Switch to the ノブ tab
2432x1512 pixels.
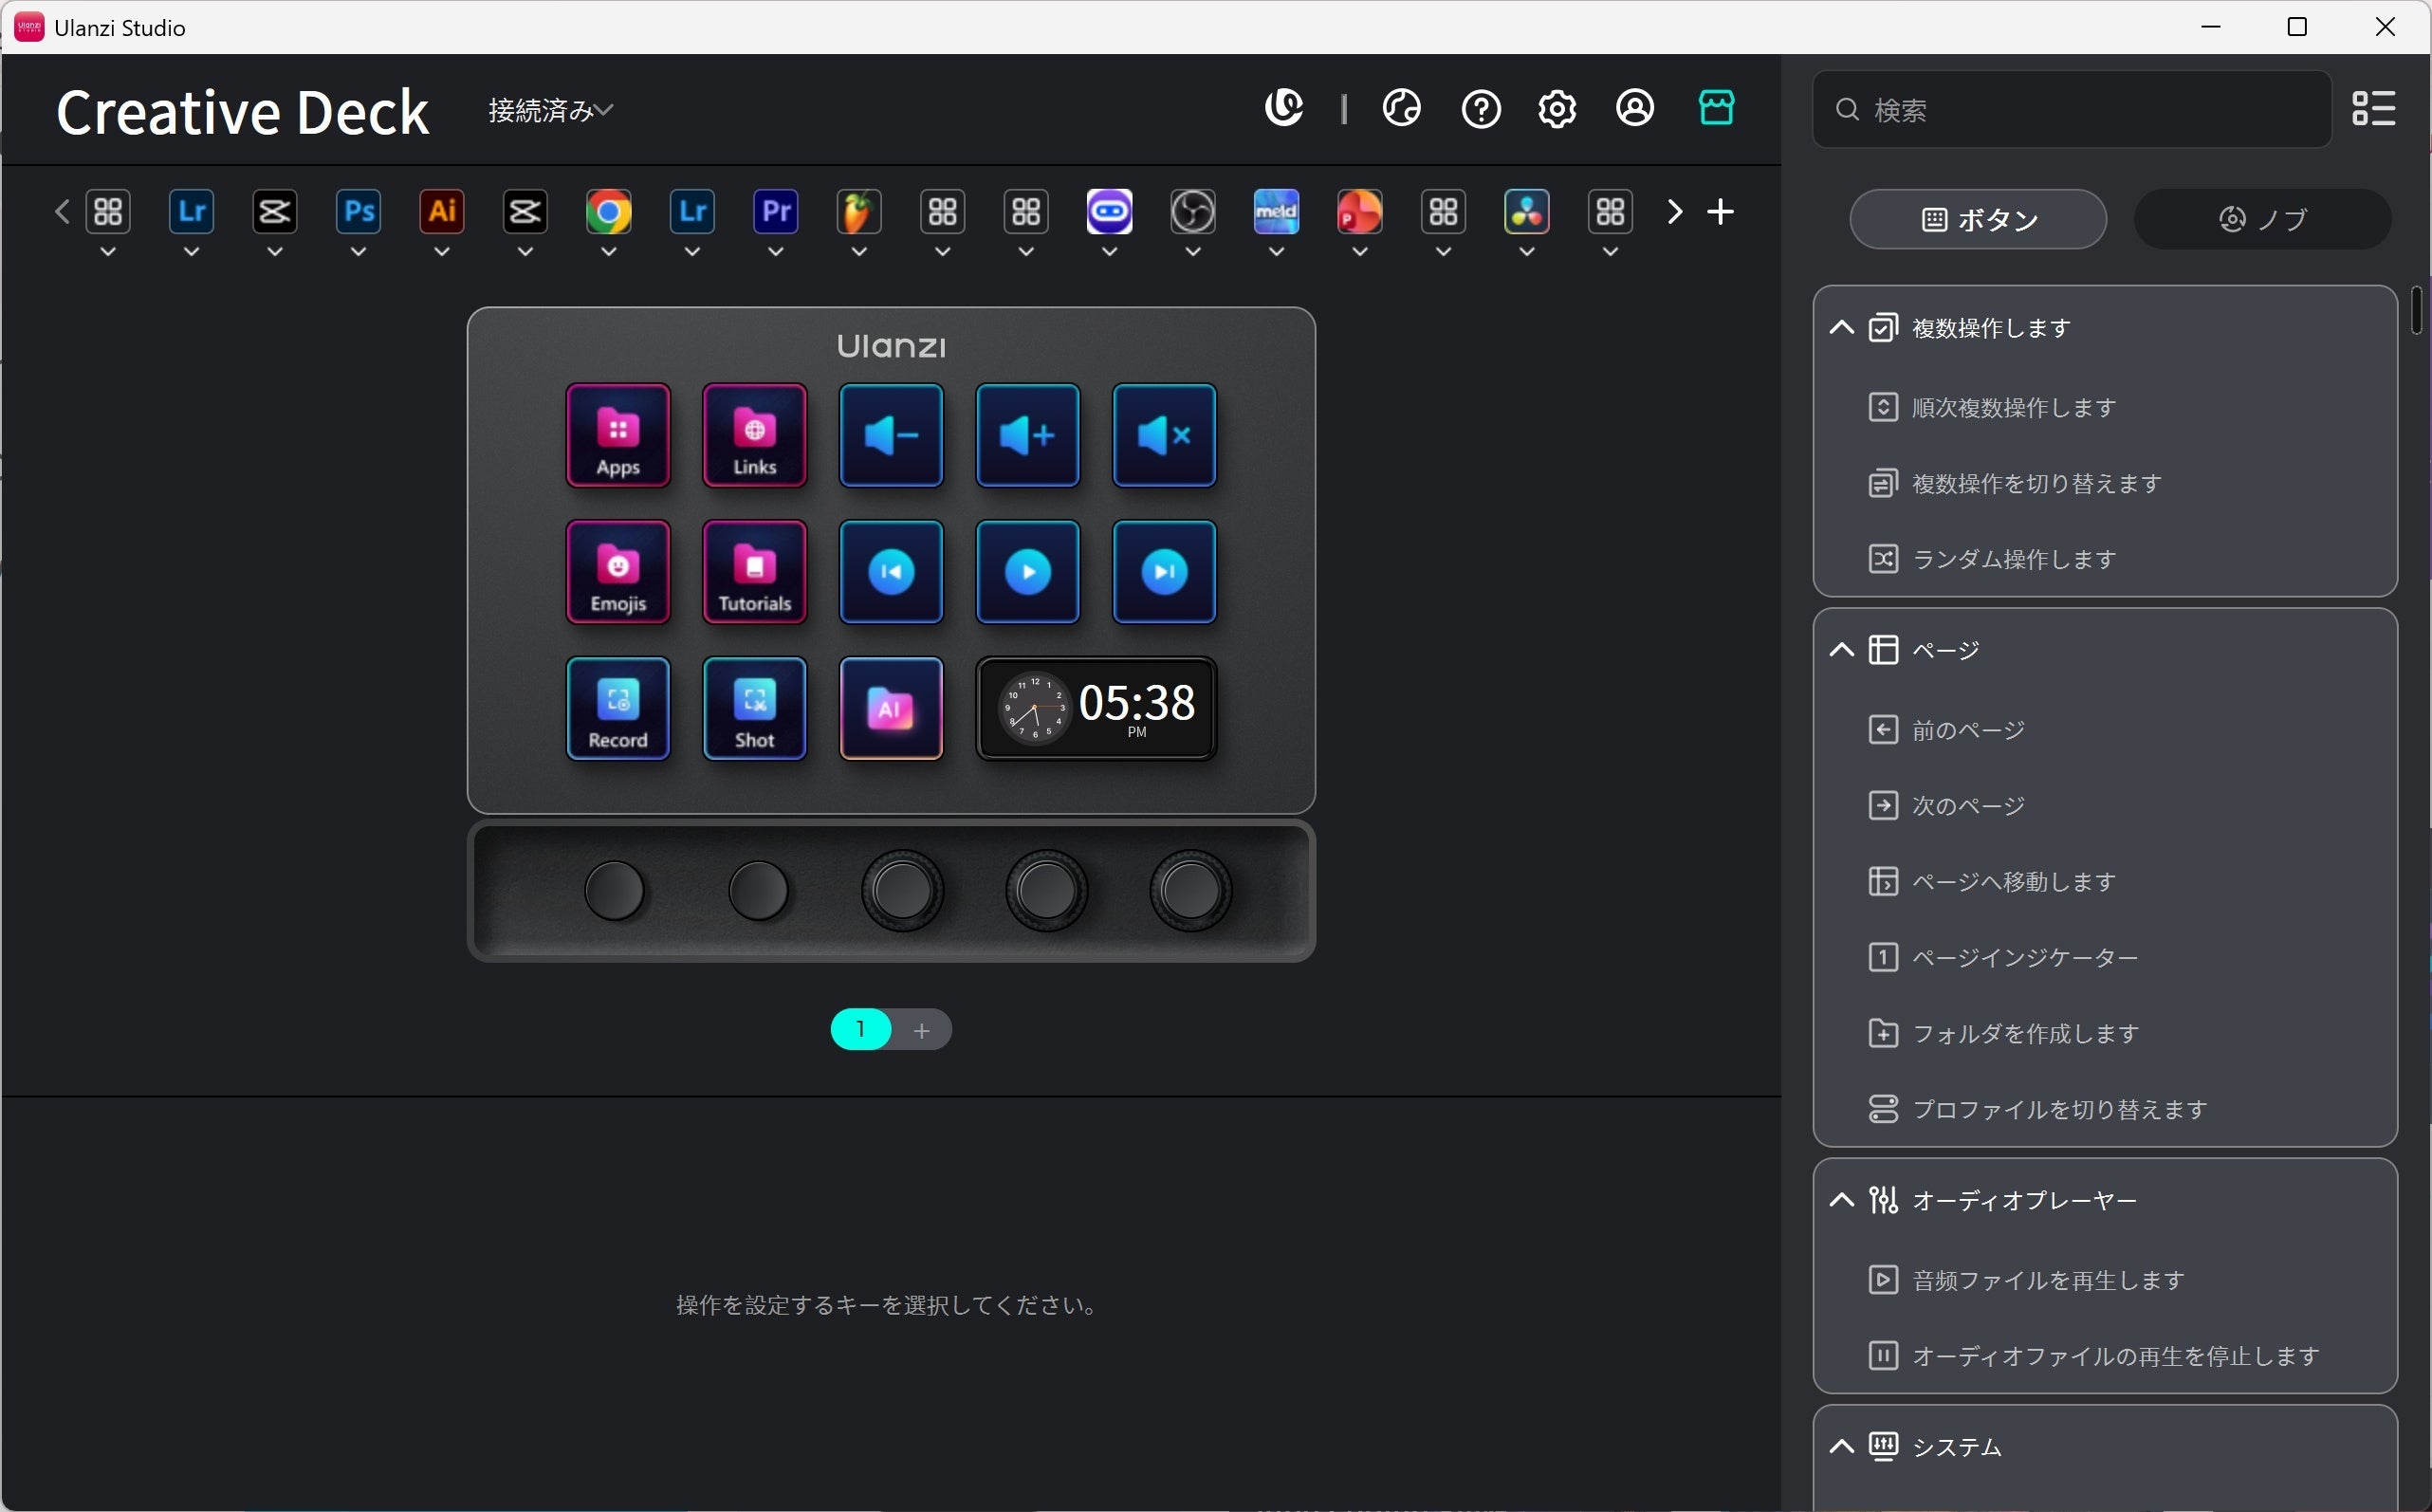pyautogui.click(x=2262, y=219)
